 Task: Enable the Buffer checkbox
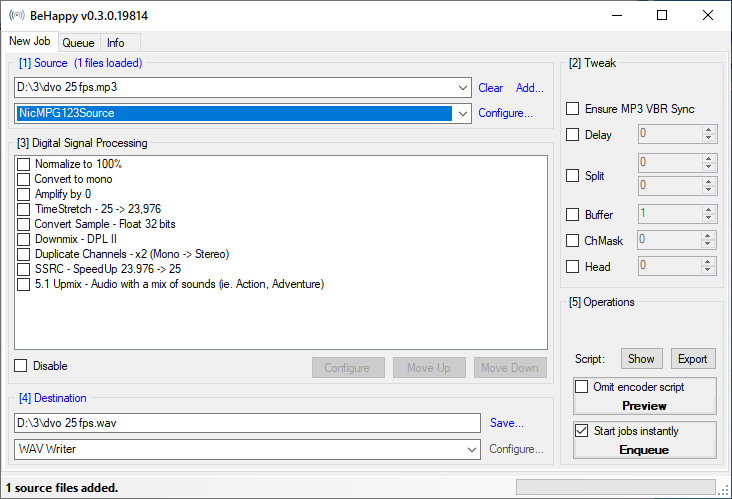click(x=572, y=215)
